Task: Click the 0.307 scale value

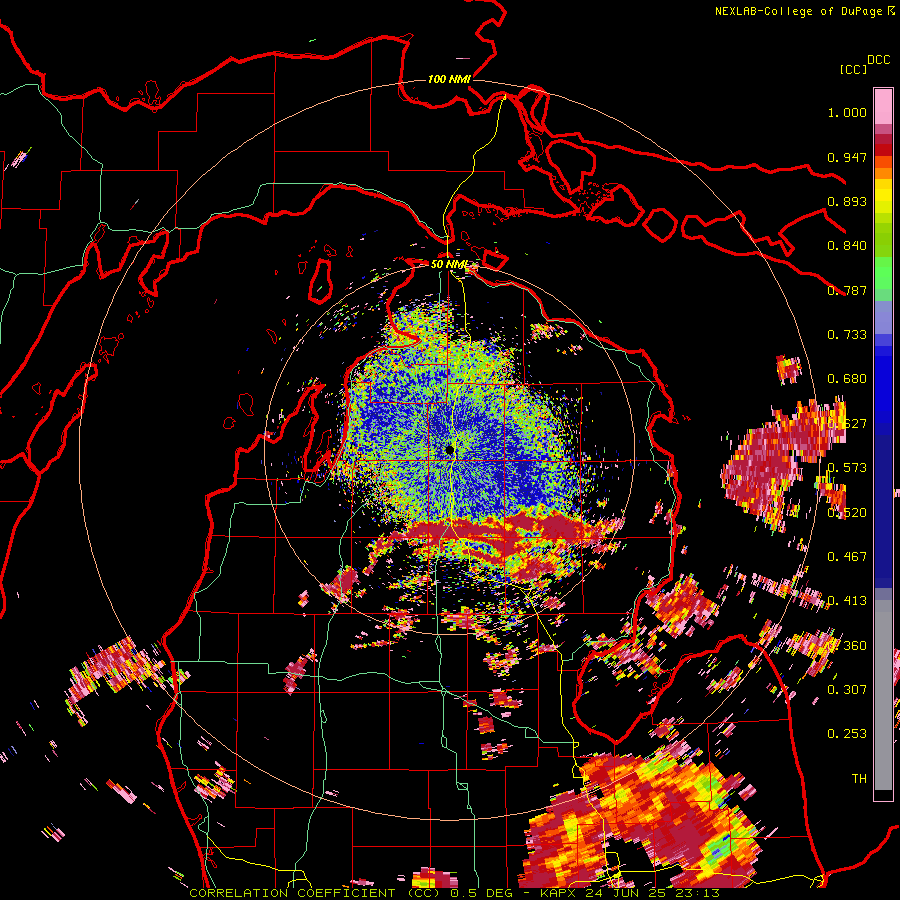Action: click(x=847, y=690)
